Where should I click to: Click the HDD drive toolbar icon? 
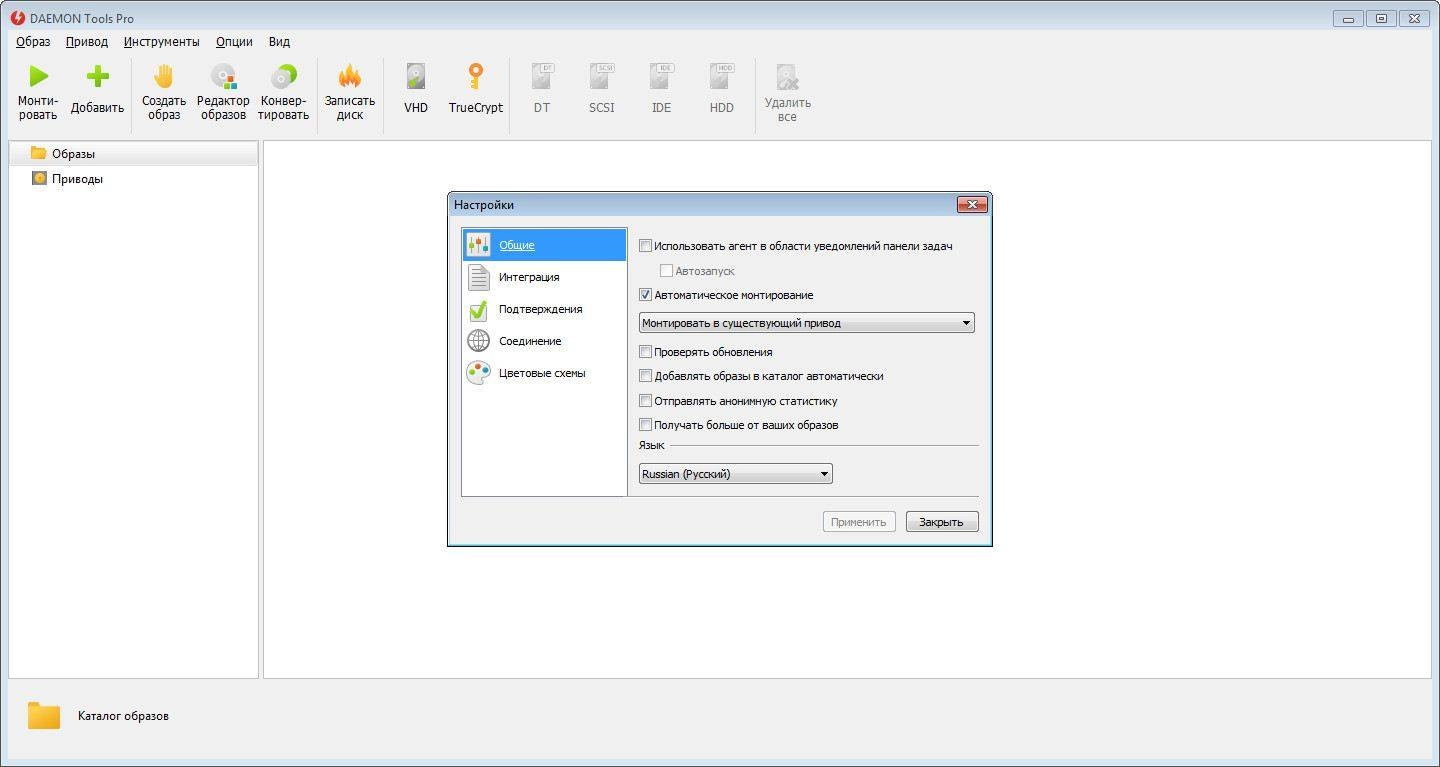pyautogui.click(x=722, y=76)
